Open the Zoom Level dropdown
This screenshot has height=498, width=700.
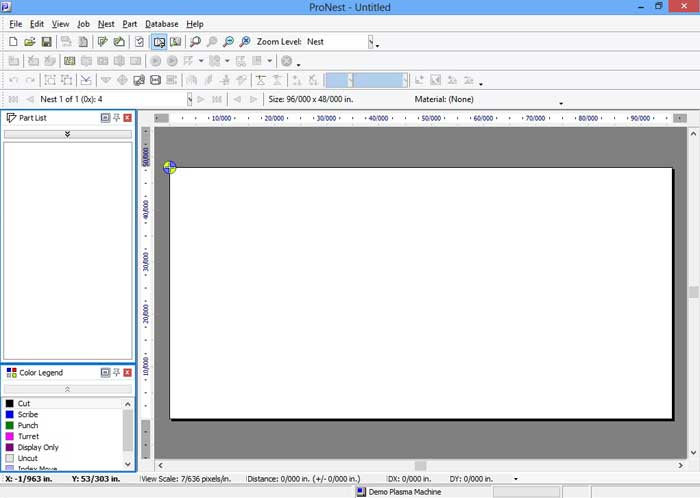(374, 43)
